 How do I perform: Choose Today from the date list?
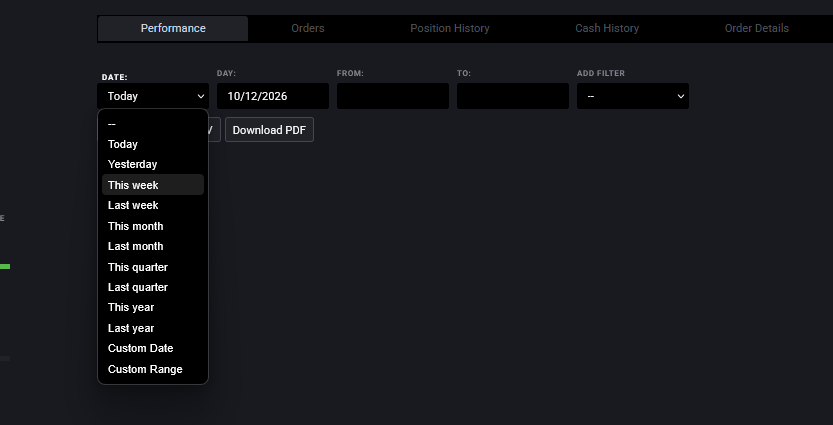coord(153,144)
